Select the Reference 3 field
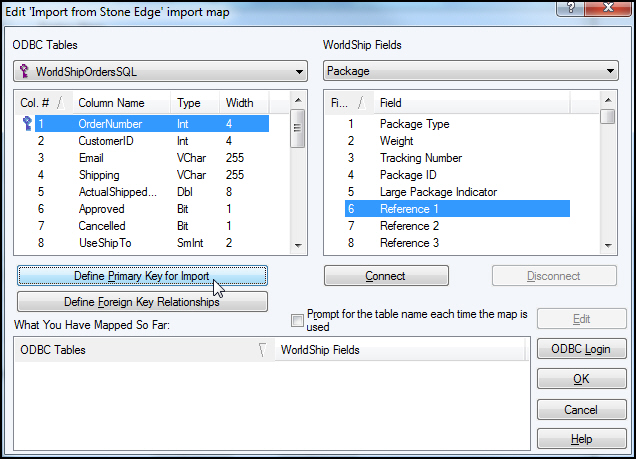Image resolution: width=636 pixels, height=459 pixels. click(458, 243)
